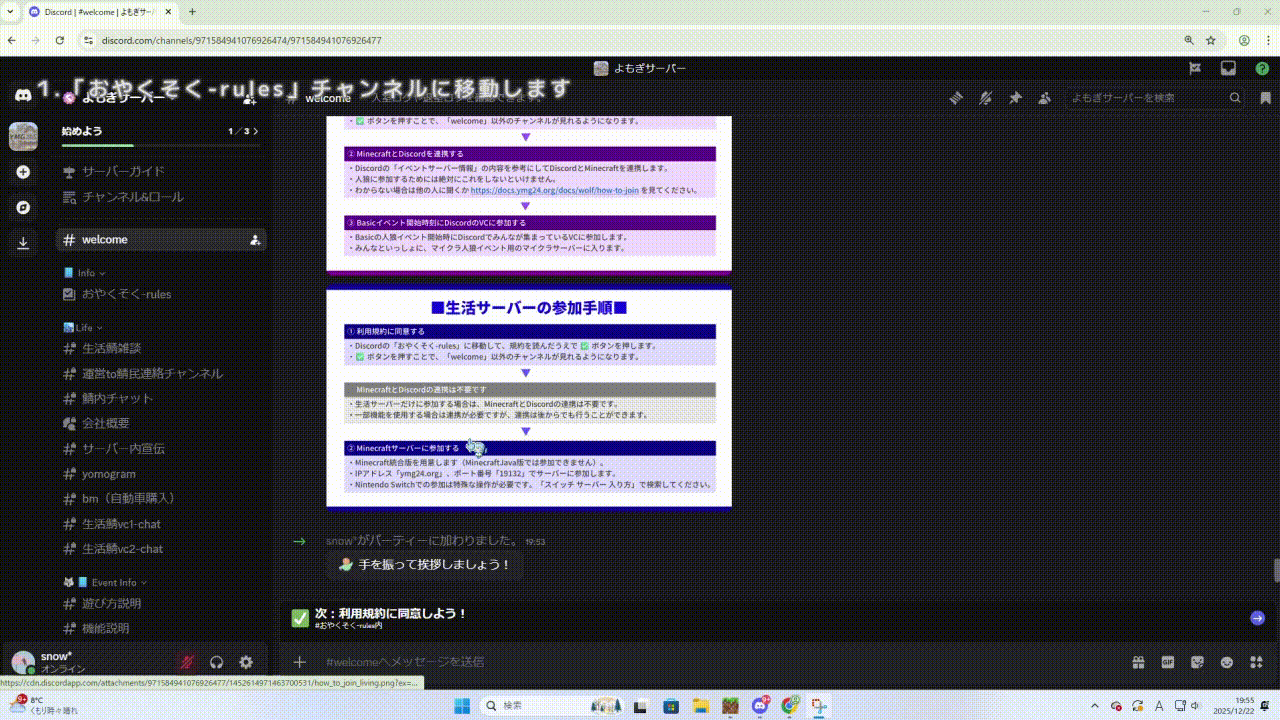Open the sticker picker icon
1280x720 pixels.
(1197, 662)
